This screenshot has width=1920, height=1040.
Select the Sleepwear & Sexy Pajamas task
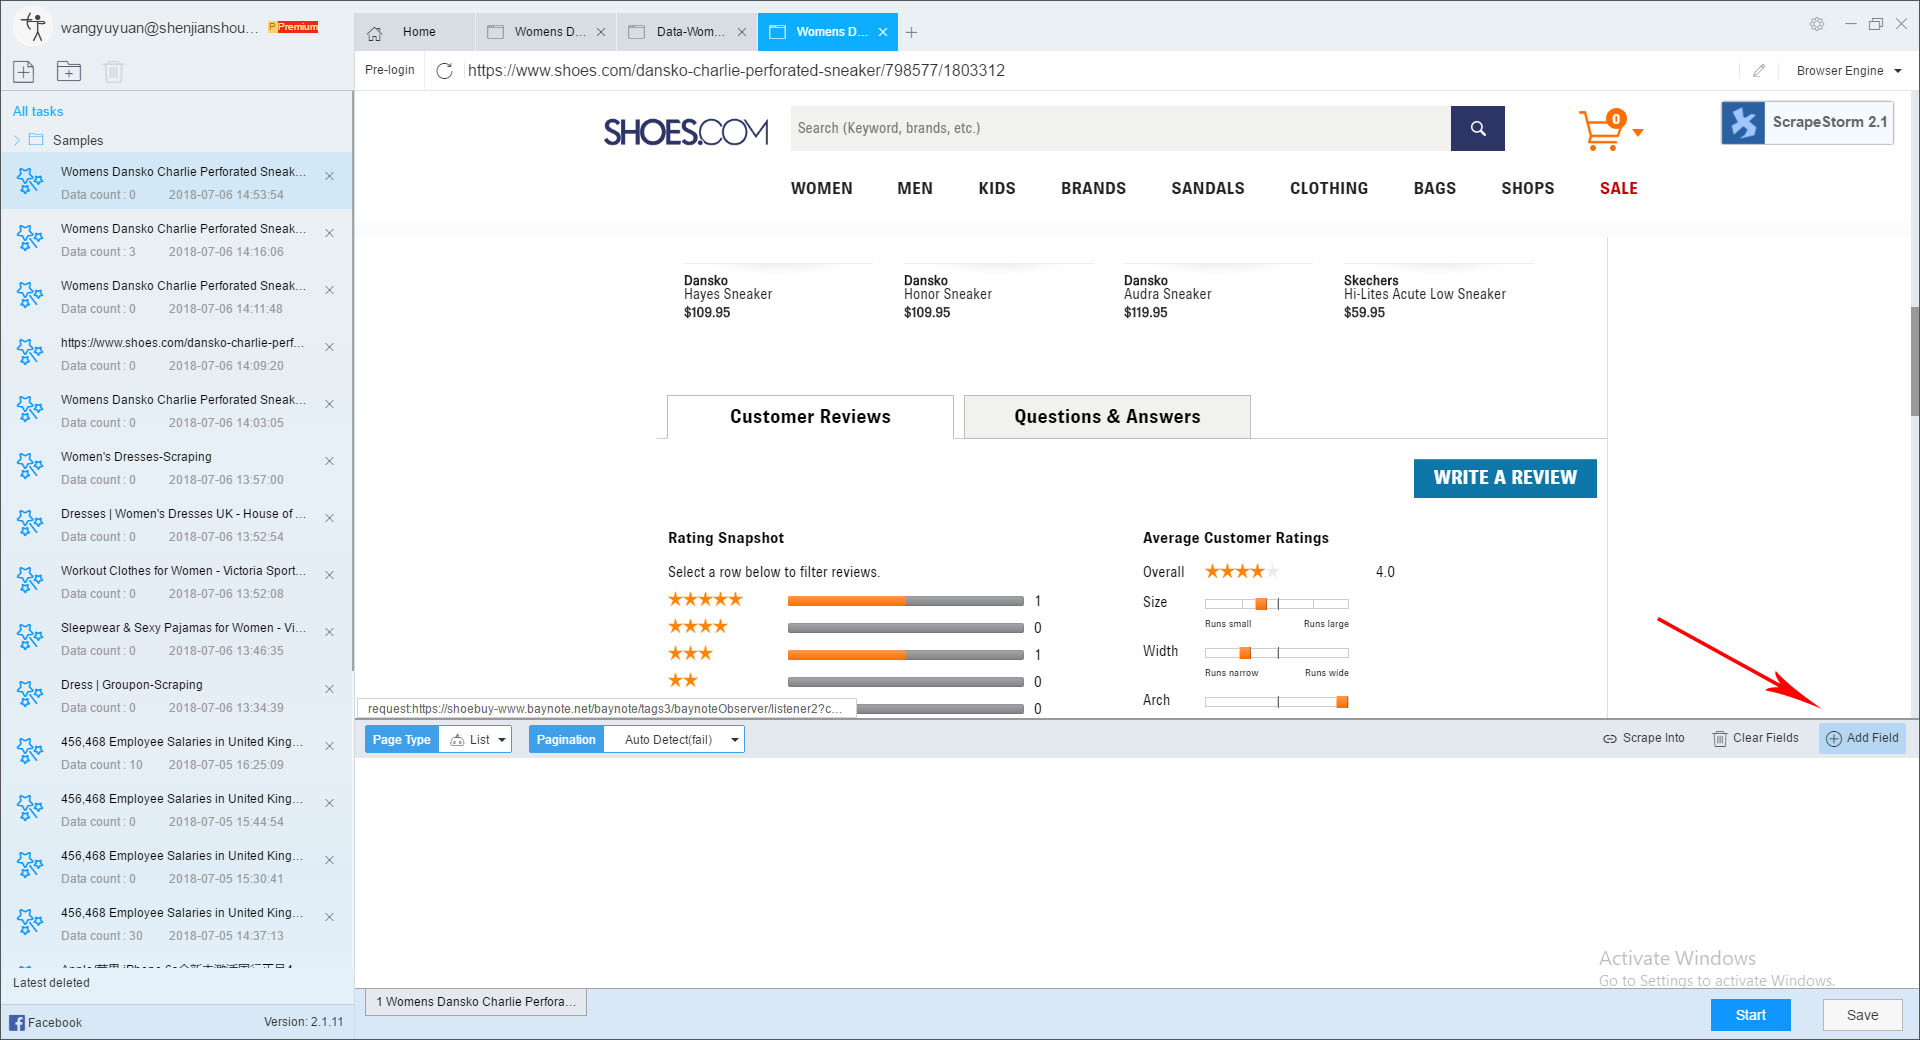pos(176,638)
